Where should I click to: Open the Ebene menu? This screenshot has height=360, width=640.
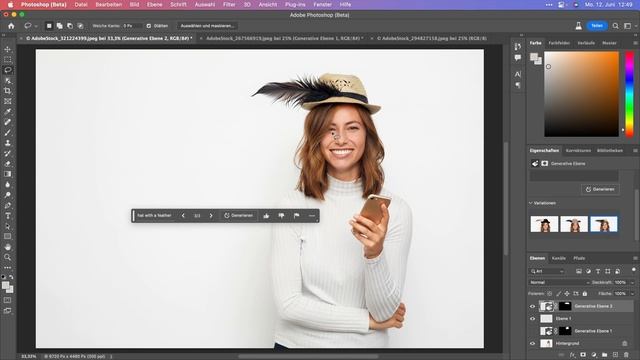point(154,4)
